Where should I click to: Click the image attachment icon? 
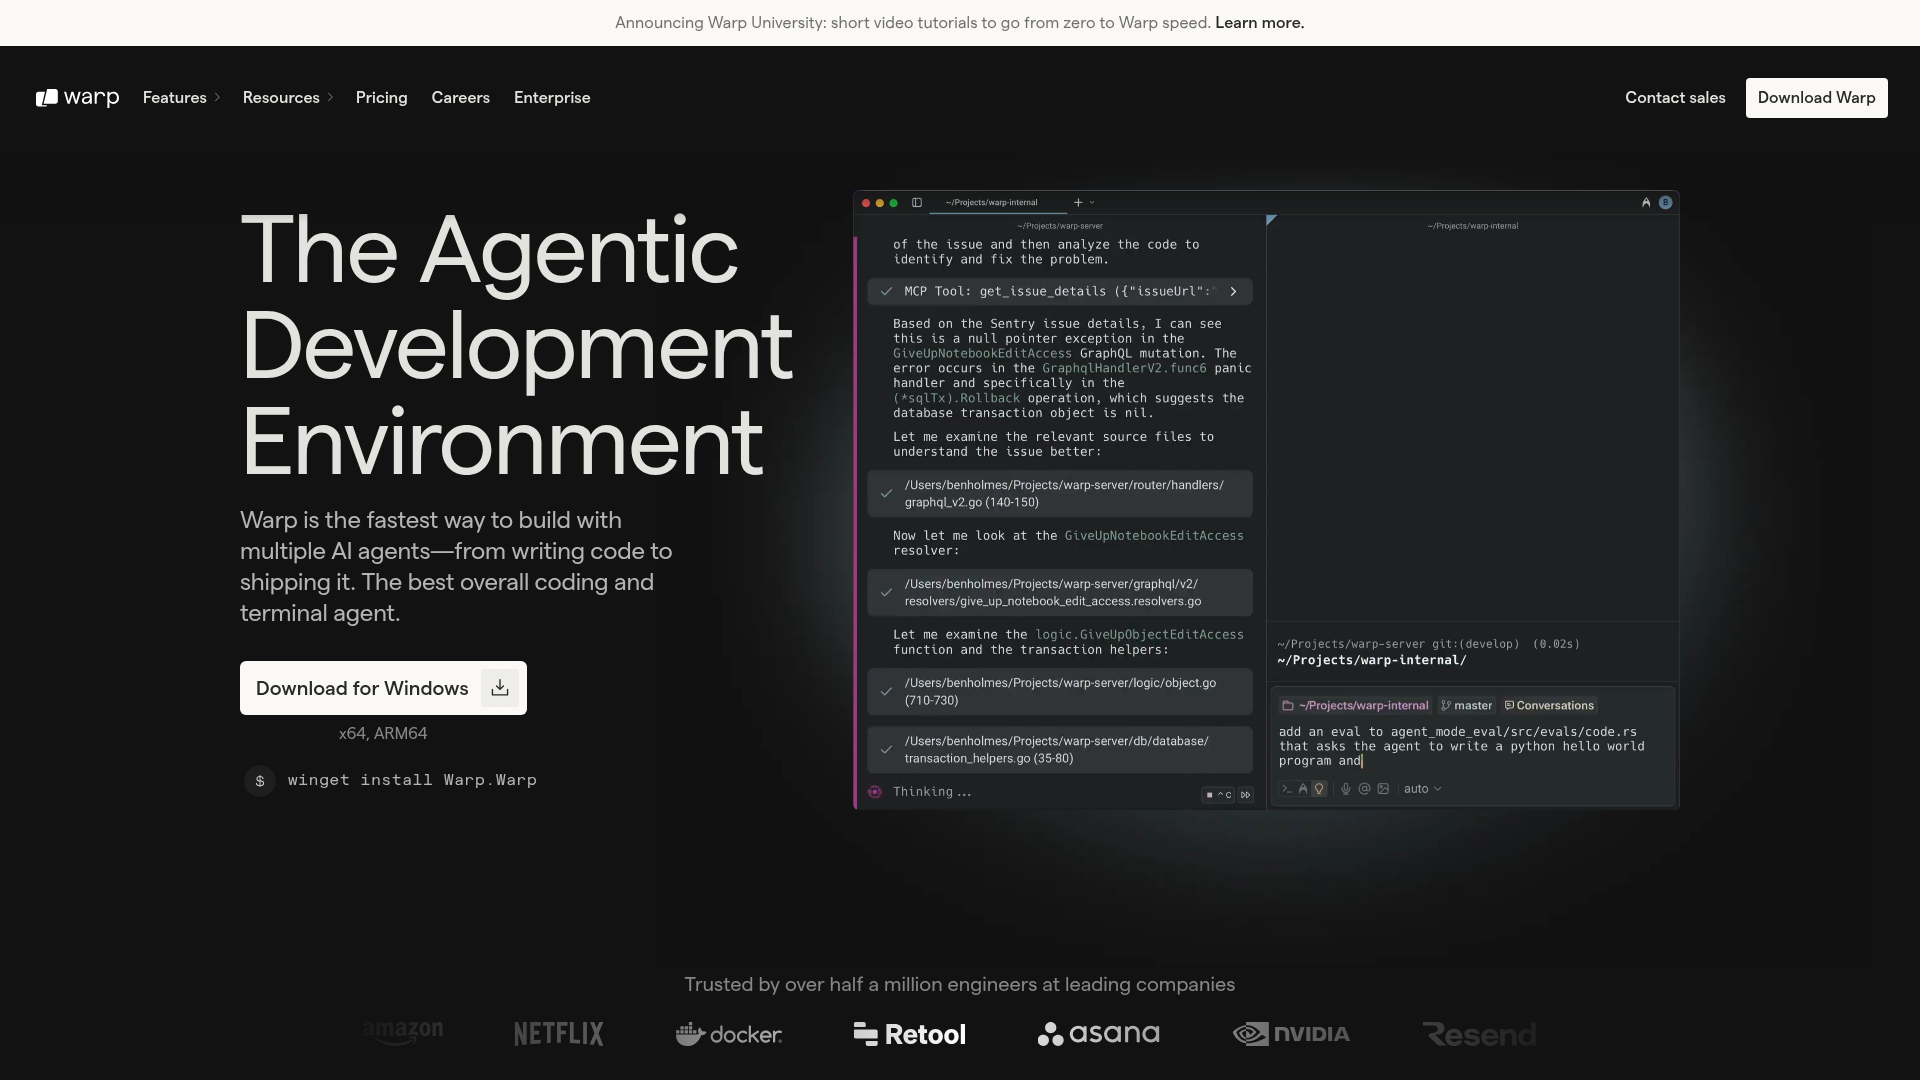(x=1383, y=789)
